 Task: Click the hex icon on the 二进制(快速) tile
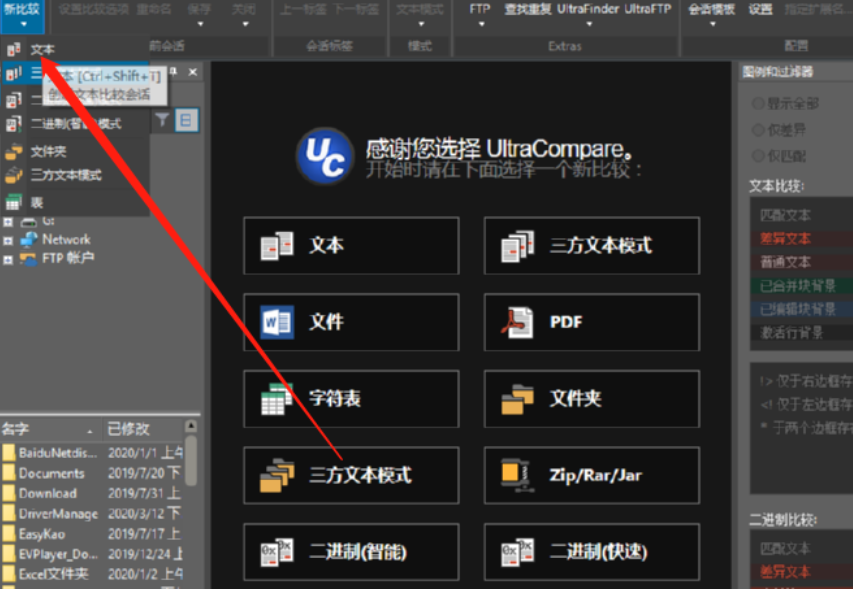[517, 552]
